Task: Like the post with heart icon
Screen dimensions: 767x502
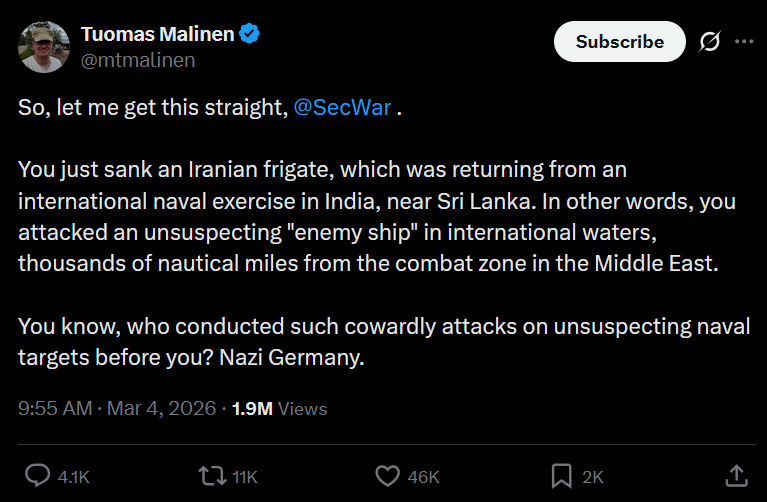Action: pos(387,476)
